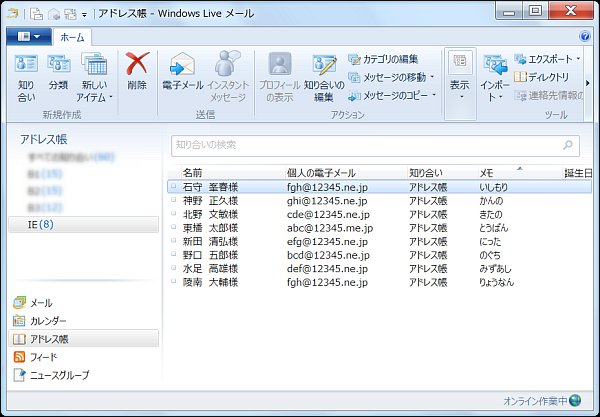600x417 pixels.
Task: Click the 知り合いの編集 icon
Action: coord(324,64)
